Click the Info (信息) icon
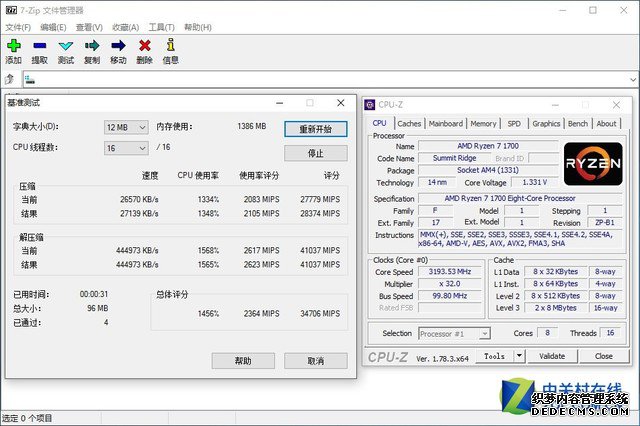The height and width of the screenshot is (426, 640). click(171, 44)
